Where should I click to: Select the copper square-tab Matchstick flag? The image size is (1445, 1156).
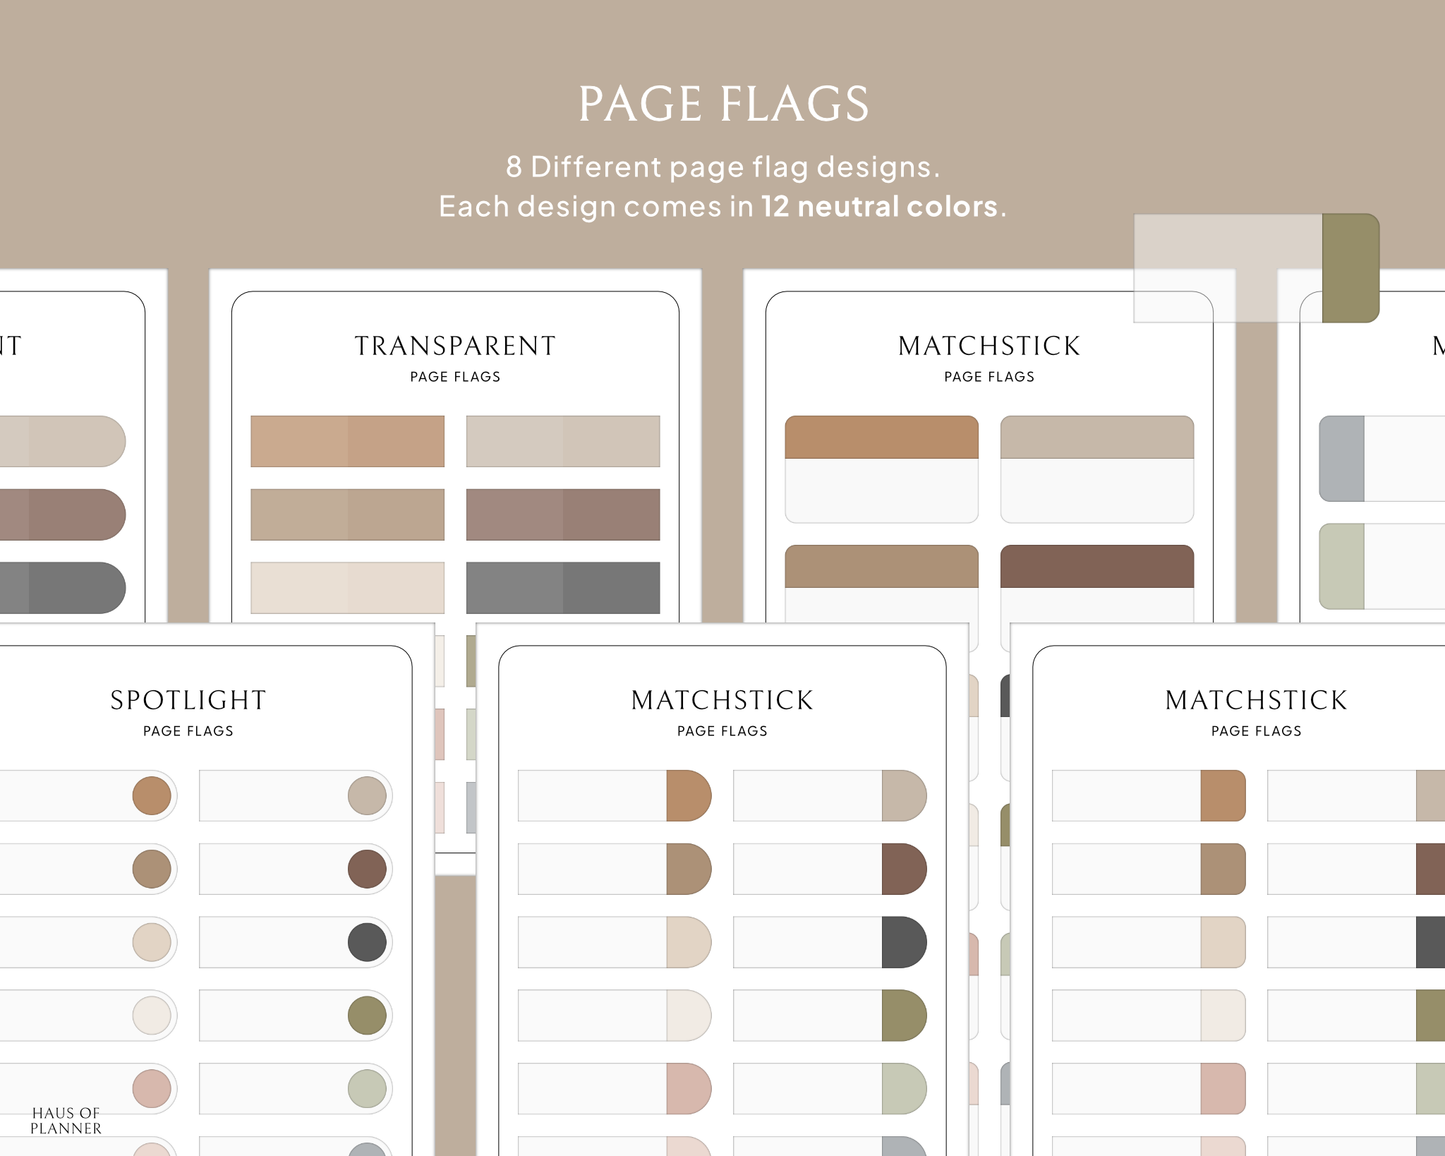click(x=1222, y=796)
